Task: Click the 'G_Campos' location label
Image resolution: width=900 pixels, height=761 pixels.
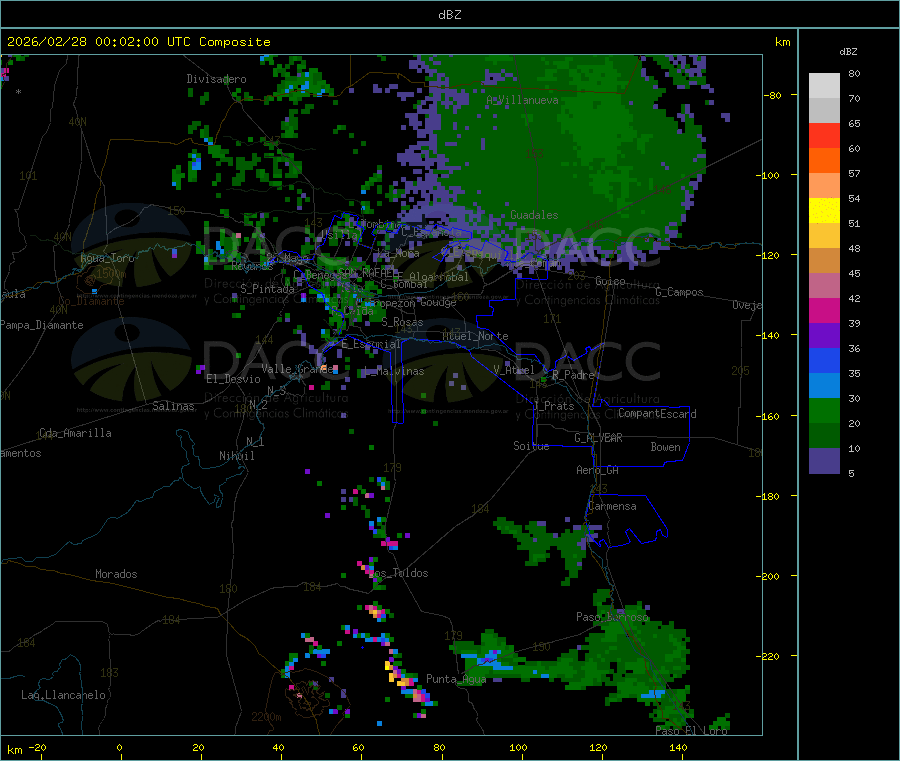Action: (679, 292)
